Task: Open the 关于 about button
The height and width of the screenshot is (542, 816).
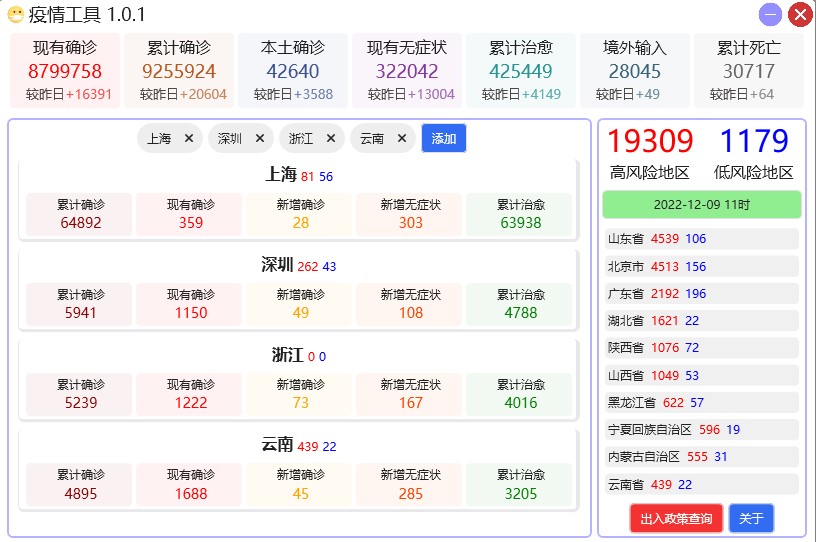Action: (x=751, y=519)
